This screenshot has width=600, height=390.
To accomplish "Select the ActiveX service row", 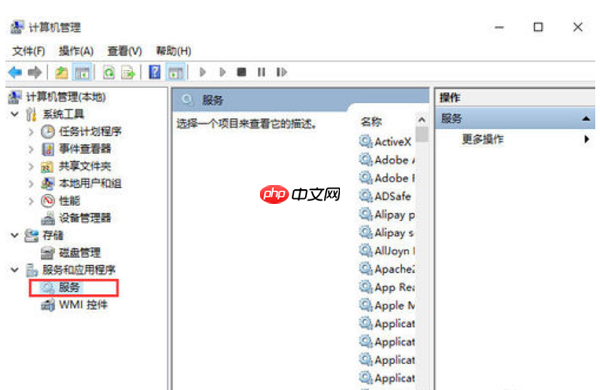I will [x=386, y=142].
